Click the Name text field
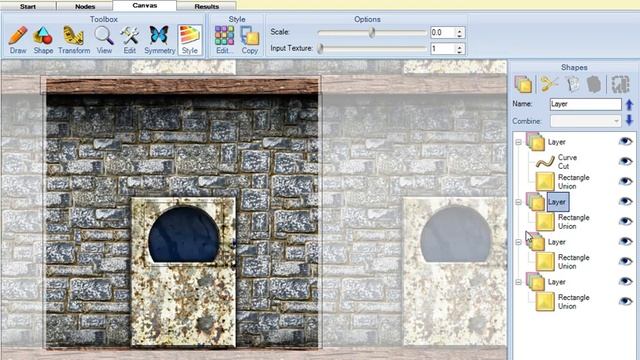This screenshot has height=360, width=640. coord(586,104)
